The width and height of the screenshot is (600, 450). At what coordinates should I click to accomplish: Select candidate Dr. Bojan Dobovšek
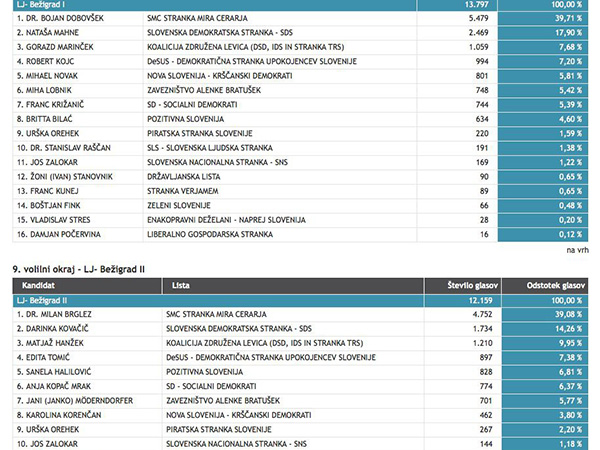click(x=60, y=18)
